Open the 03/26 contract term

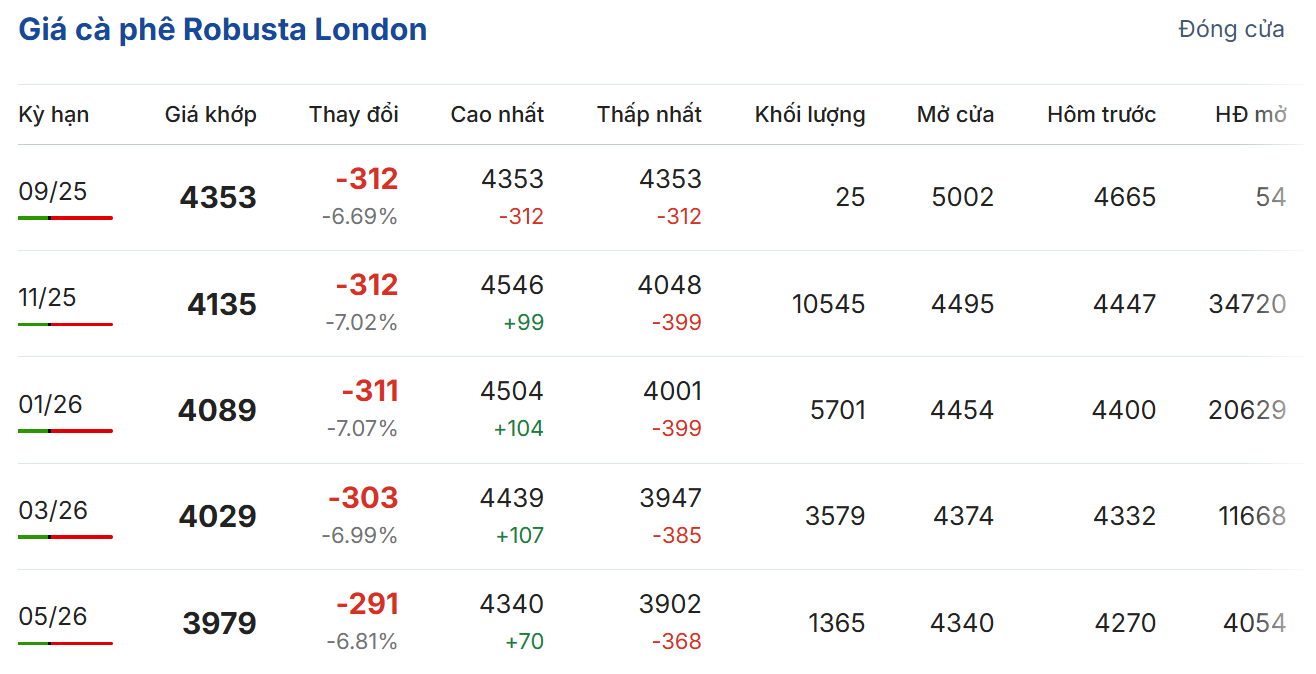pos(53,510)
